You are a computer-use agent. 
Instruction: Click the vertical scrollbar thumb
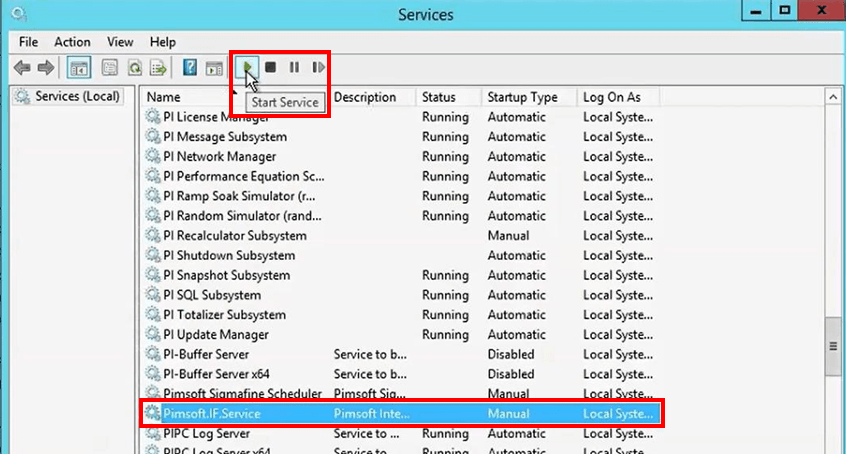833,347
